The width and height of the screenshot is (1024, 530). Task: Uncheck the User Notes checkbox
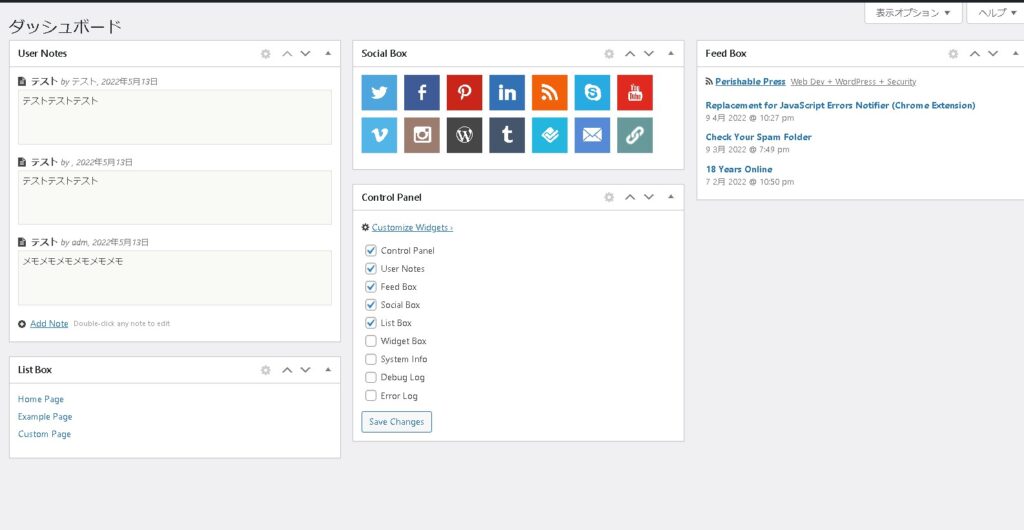point(371,269)
